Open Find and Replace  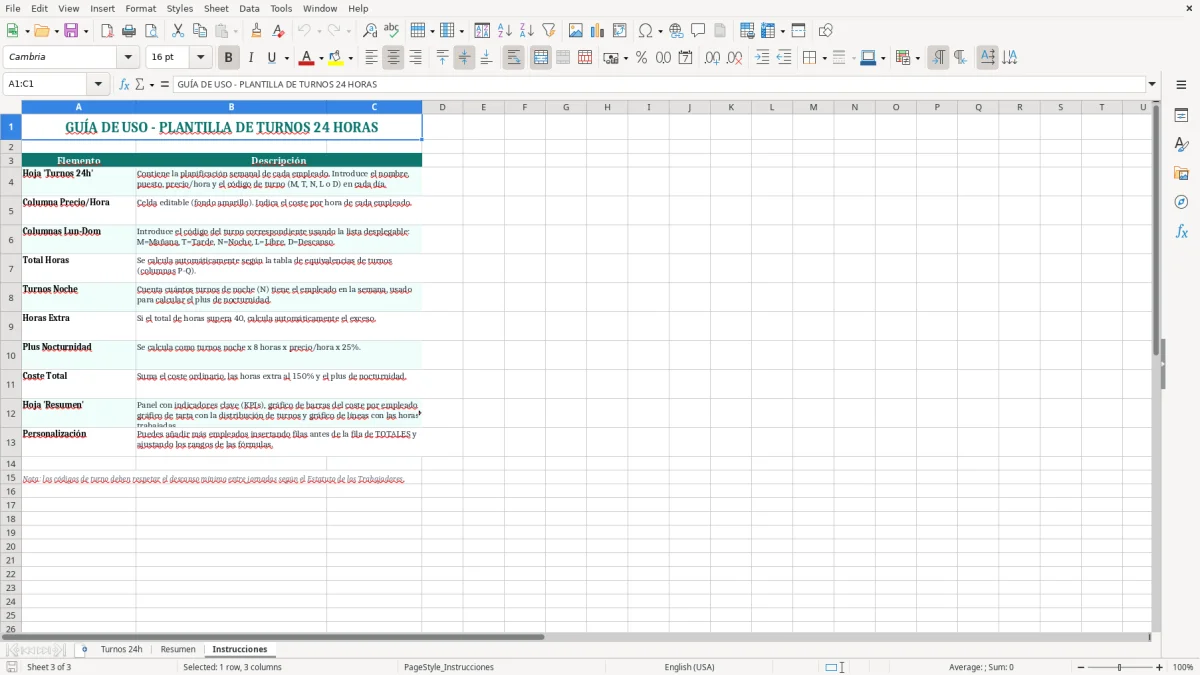pyautogui.click(x=370, y=31)
